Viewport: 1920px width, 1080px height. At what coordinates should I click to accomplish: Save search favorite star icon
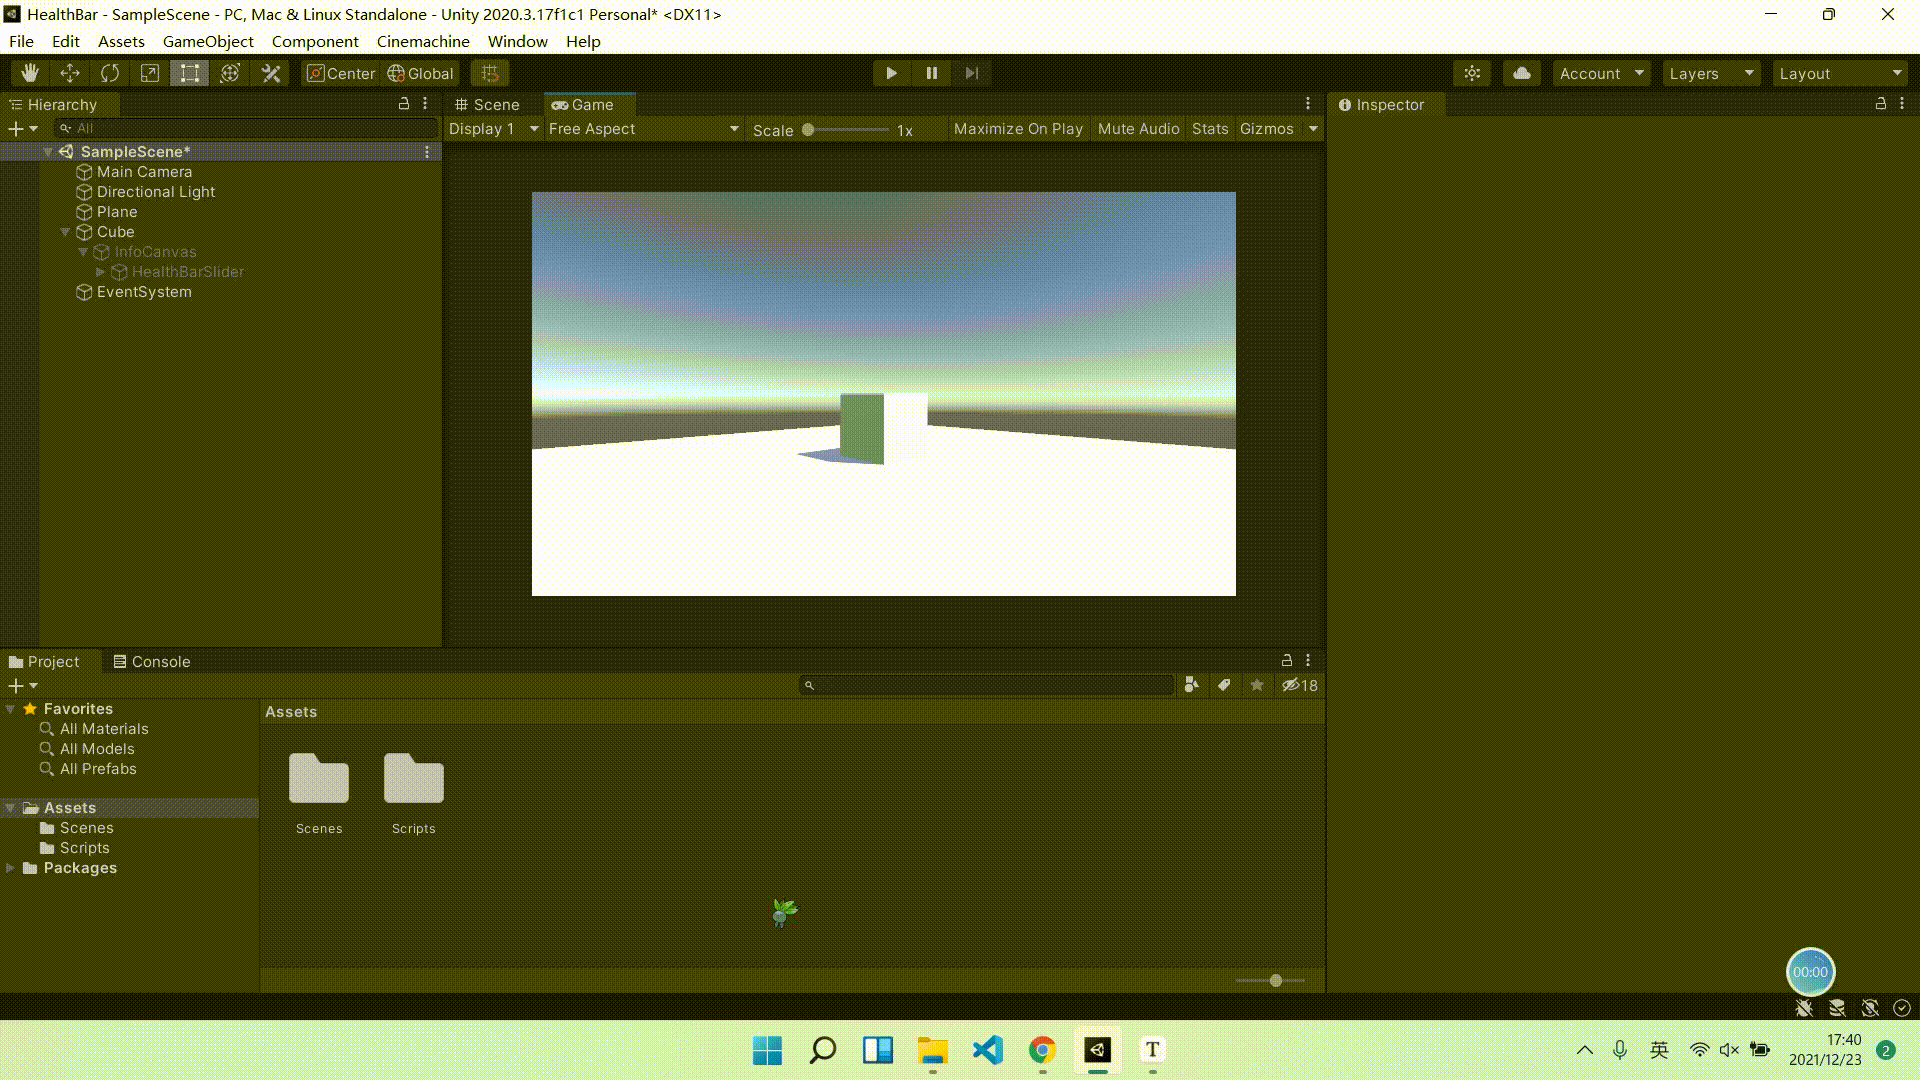click(x=1257, y=685)
